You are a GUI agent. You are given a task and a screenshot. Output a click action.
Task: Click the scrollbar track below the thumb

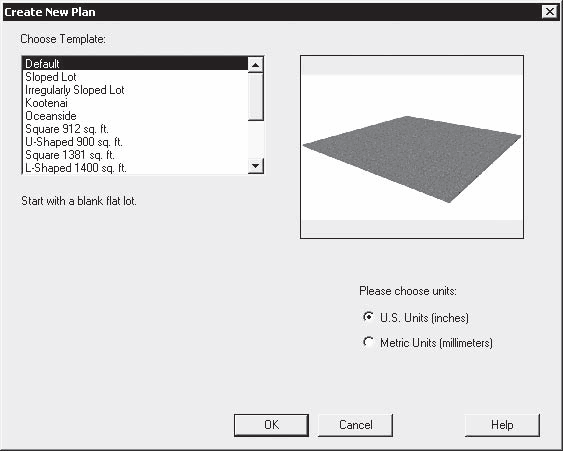pyautogui.click(x=256, y=139)
